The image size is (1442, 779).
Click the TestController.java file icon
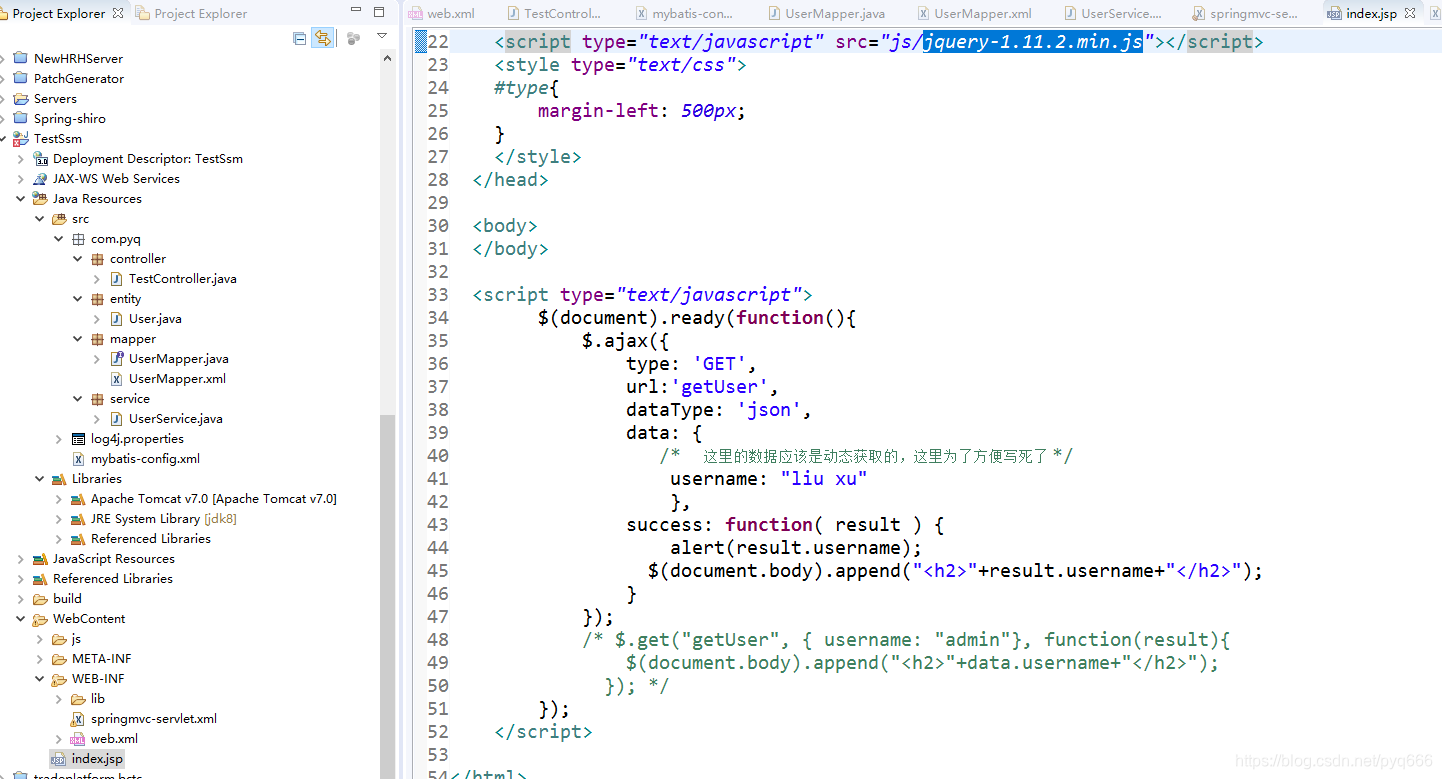116,279
